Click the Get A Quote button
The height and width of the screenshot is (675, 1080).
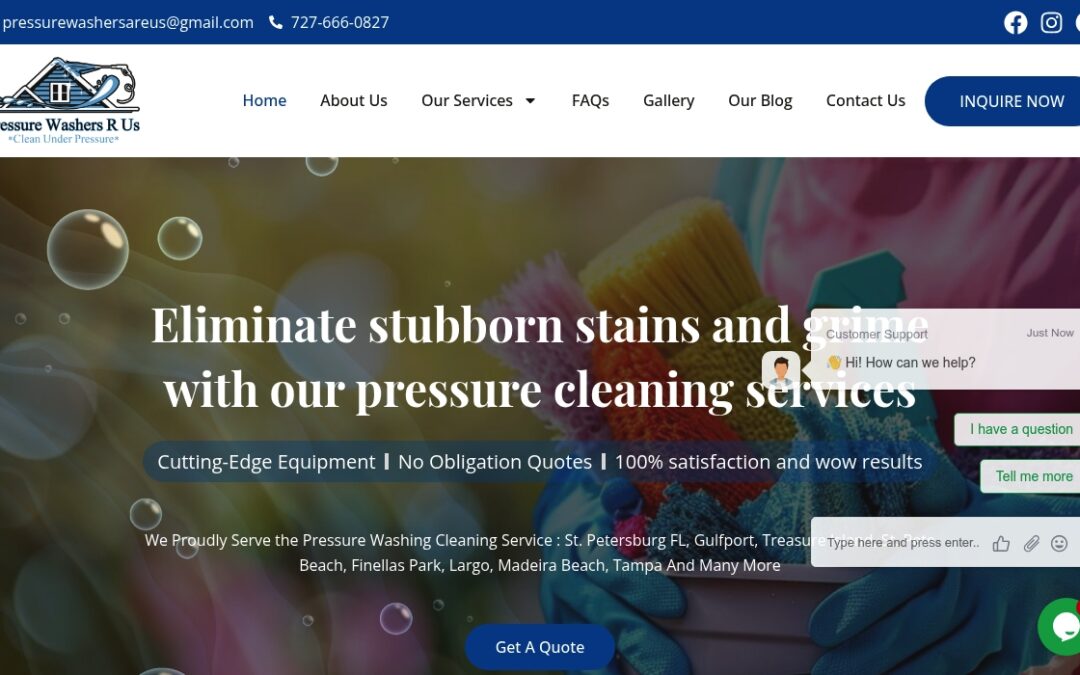coord(540,647)
